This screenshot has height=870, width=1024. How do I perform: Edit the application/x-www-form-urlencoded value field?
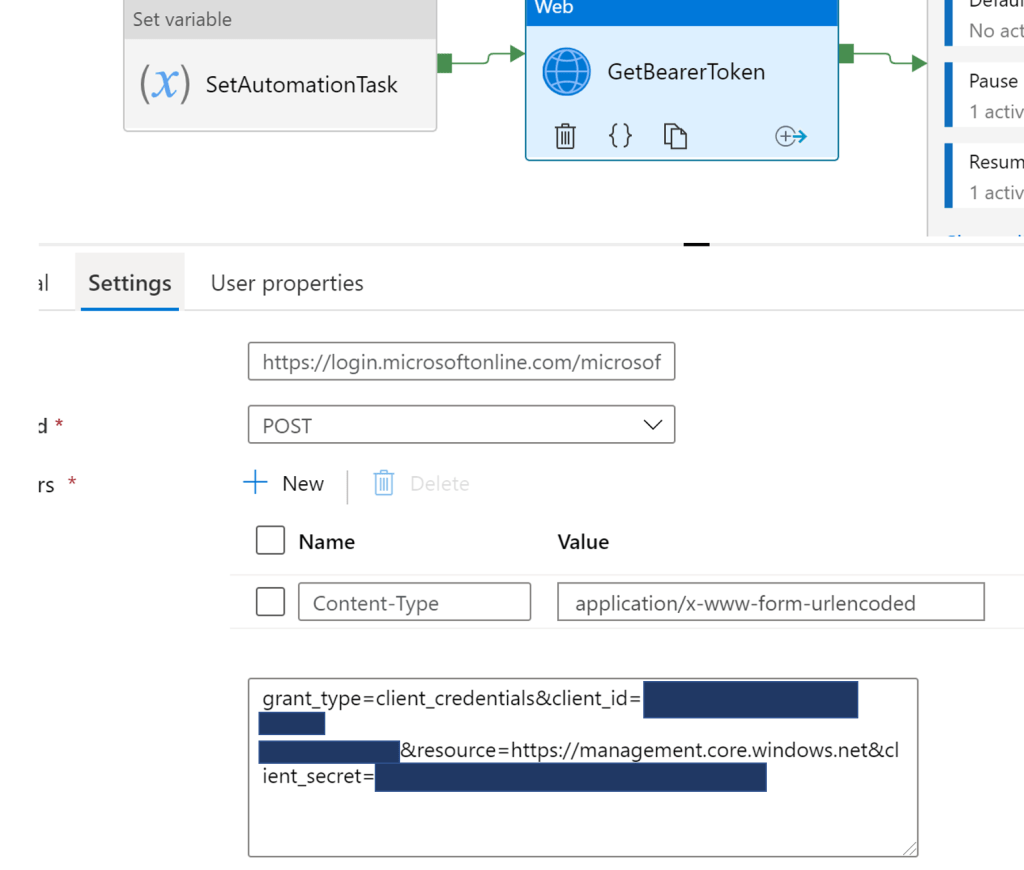tap(770, 603)
